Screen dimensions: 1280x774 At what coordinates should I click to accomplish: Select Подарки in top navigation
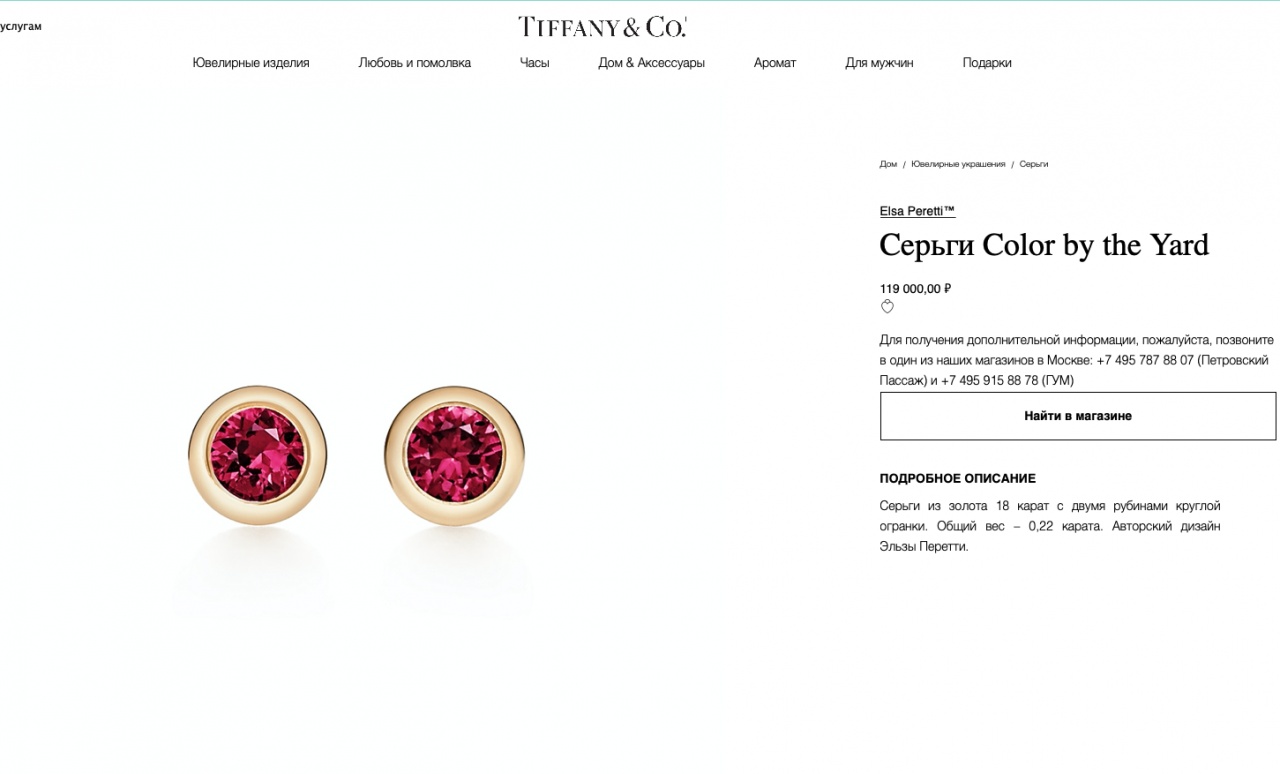tap(987, 62)
